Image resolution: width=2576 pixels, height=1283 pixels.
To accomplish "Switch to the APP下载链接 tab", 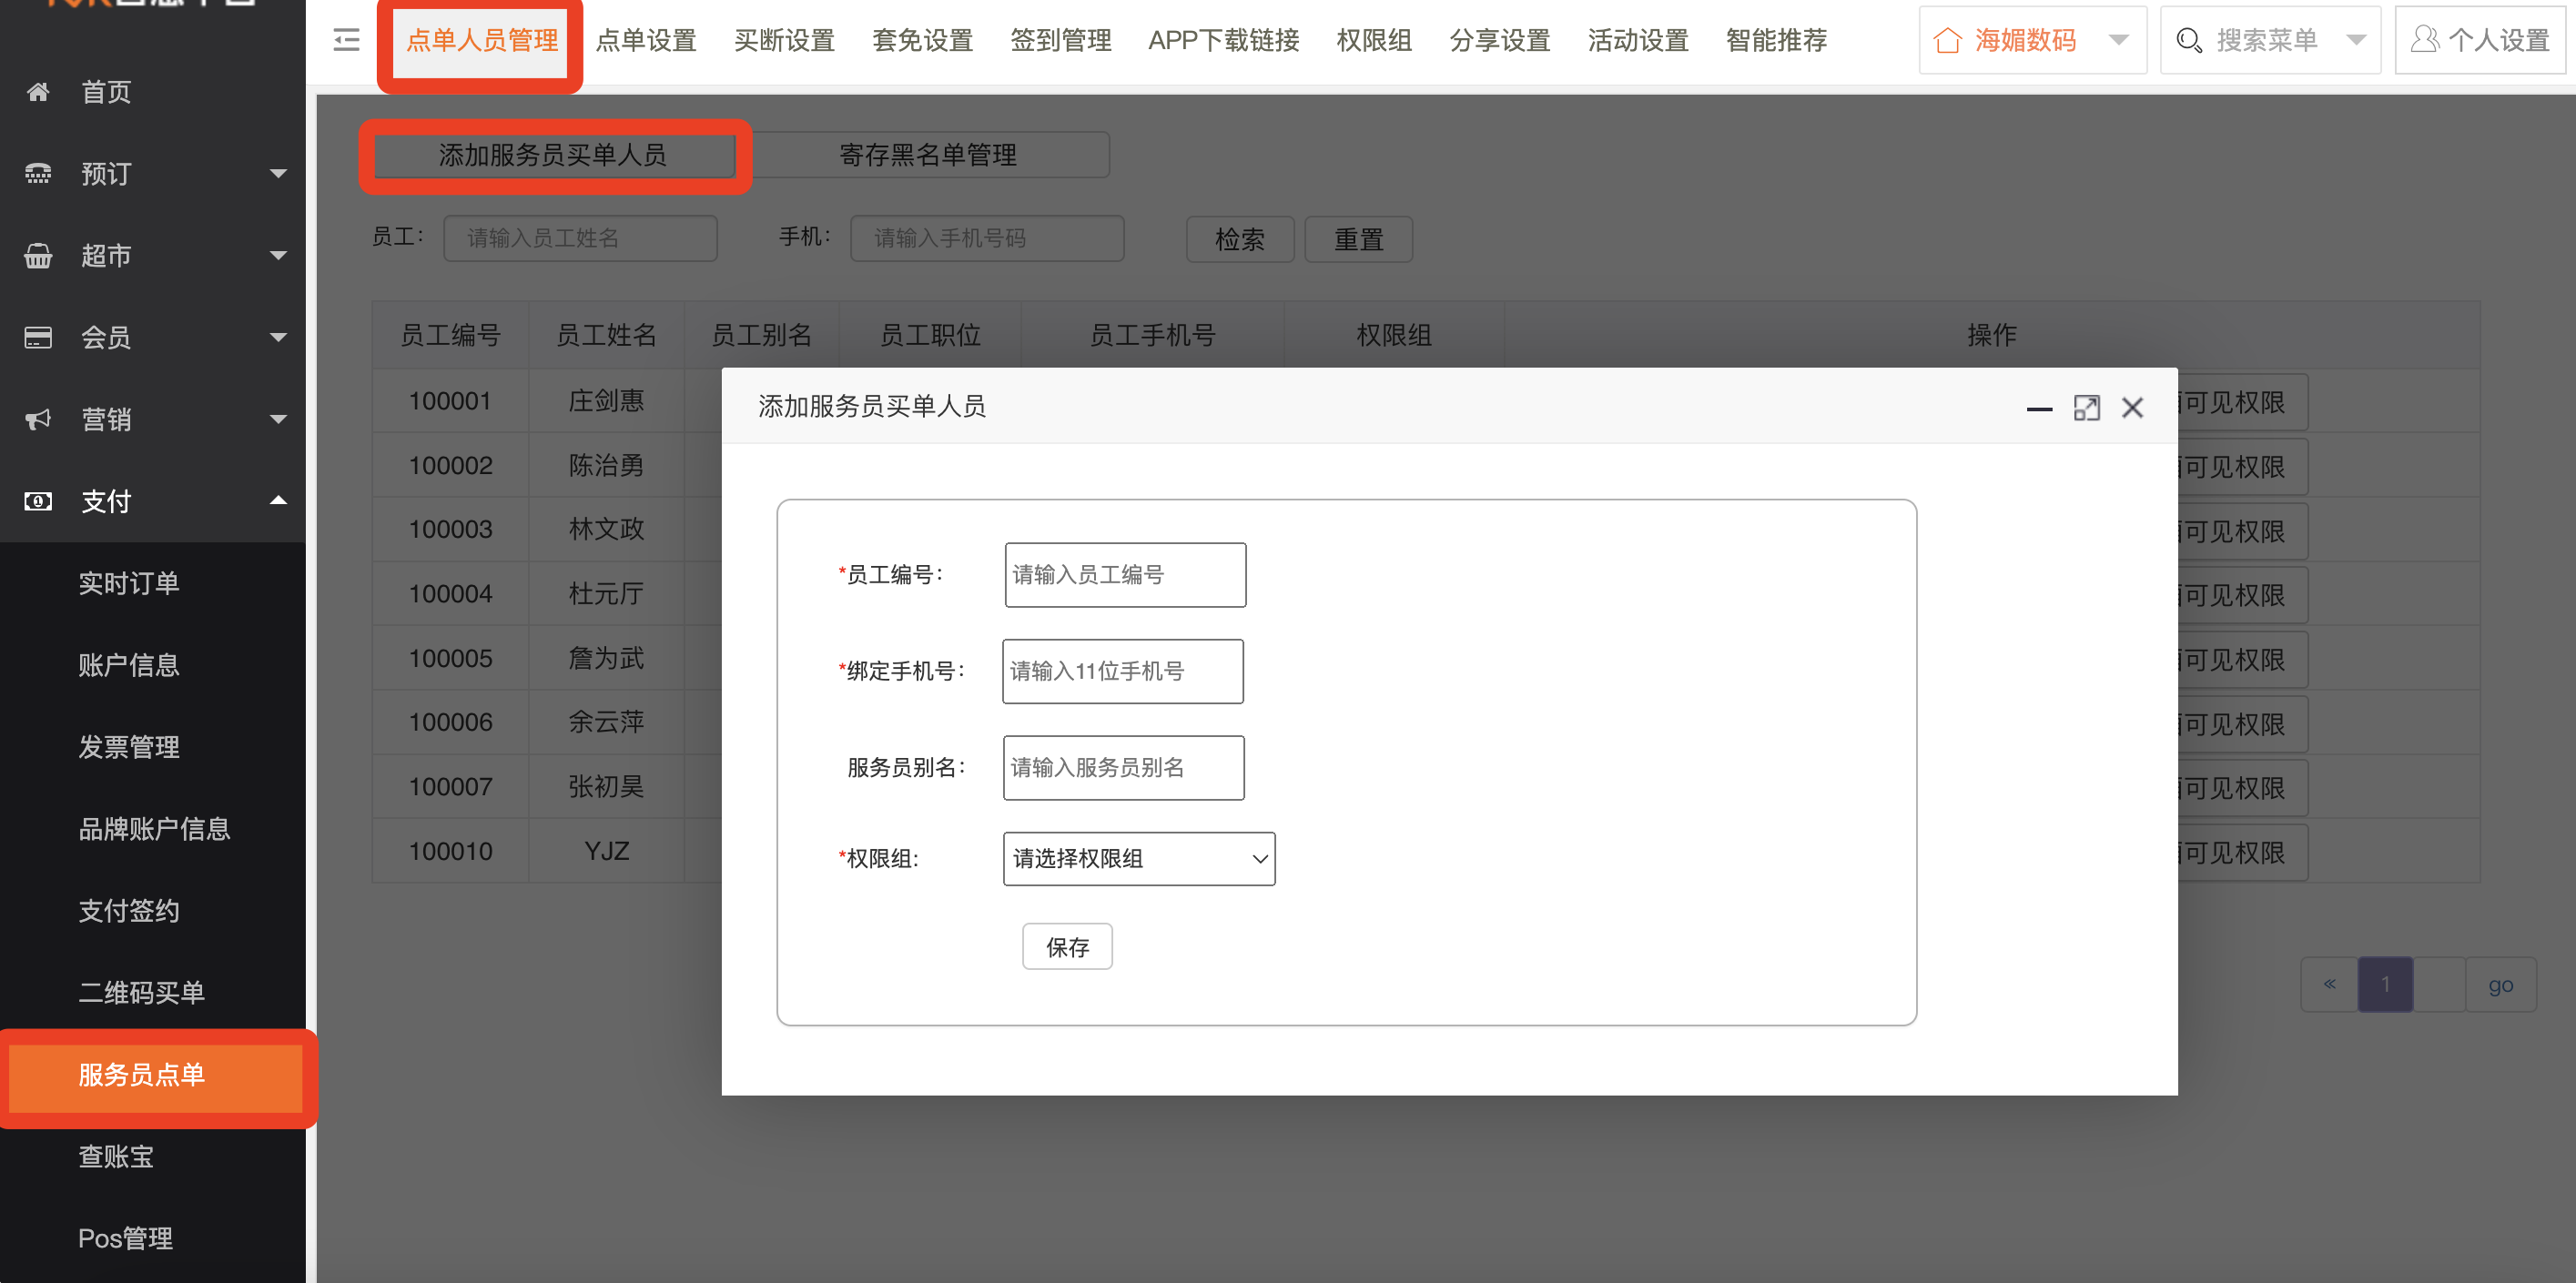I will tap(1223, 40).
